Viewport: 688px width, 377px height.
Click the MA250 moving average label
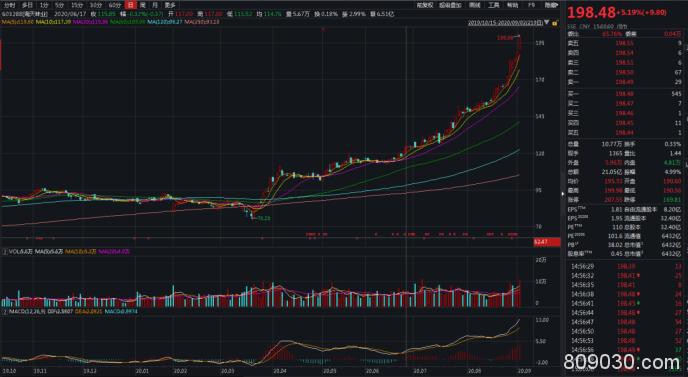tap(202, 22)
